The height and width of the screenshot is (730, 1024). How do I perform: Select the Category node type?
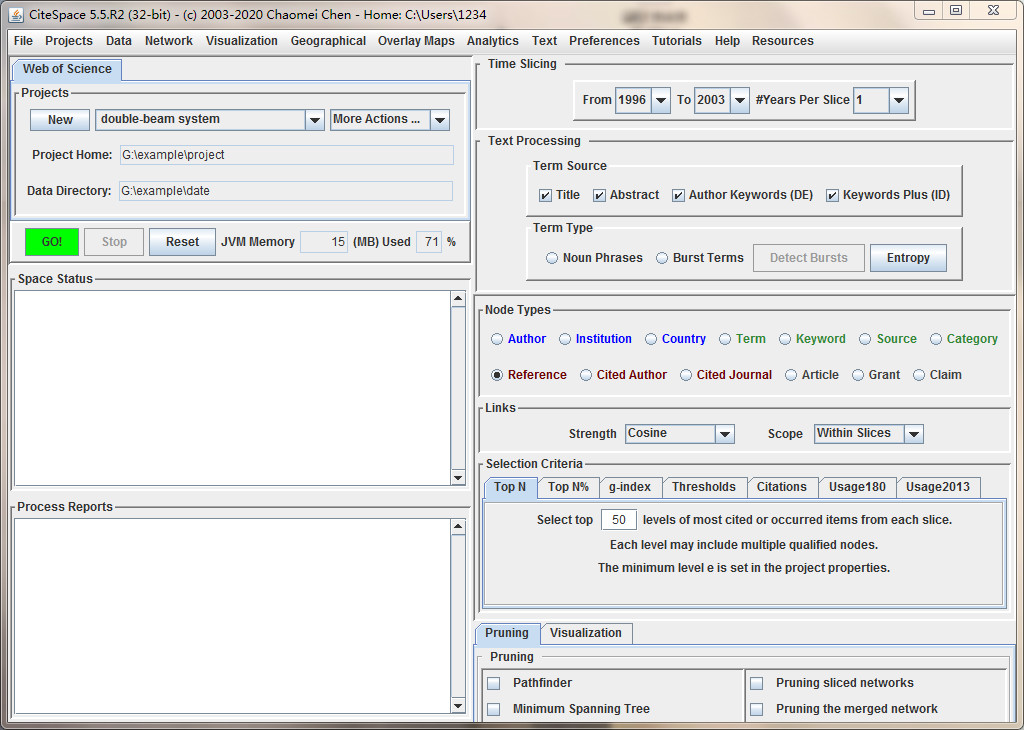pos(936,339)
